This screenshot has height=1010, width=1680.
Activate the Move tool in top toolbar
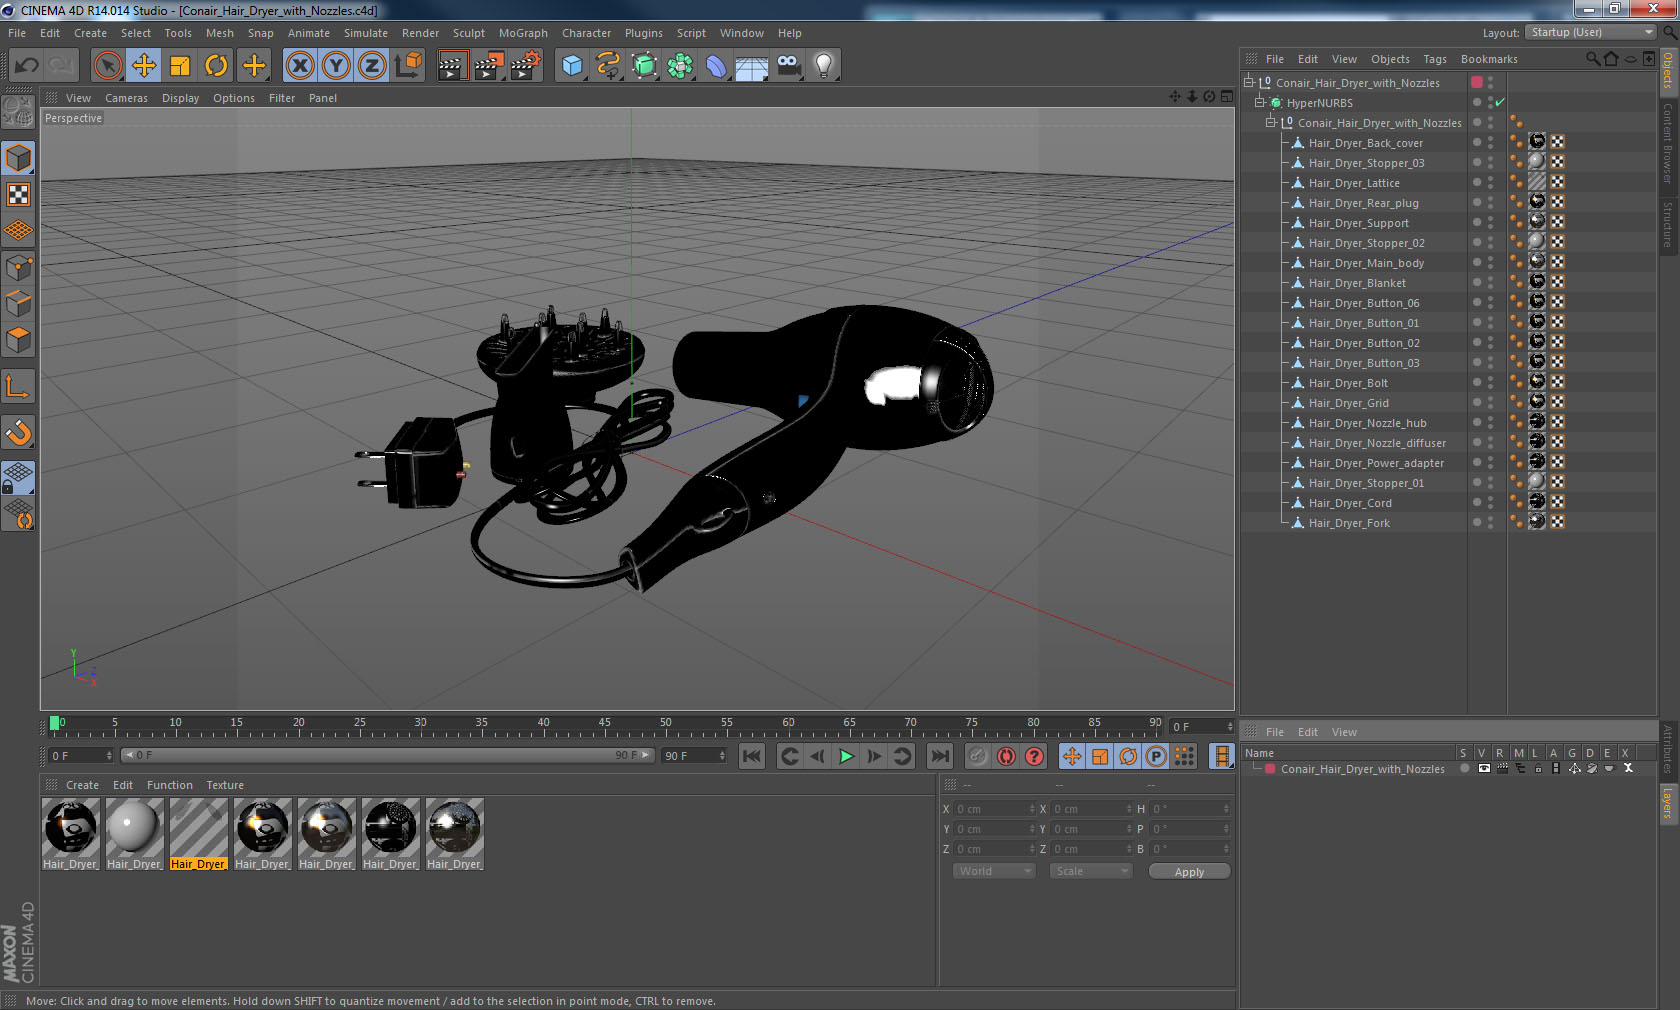[x=144, y=66]
